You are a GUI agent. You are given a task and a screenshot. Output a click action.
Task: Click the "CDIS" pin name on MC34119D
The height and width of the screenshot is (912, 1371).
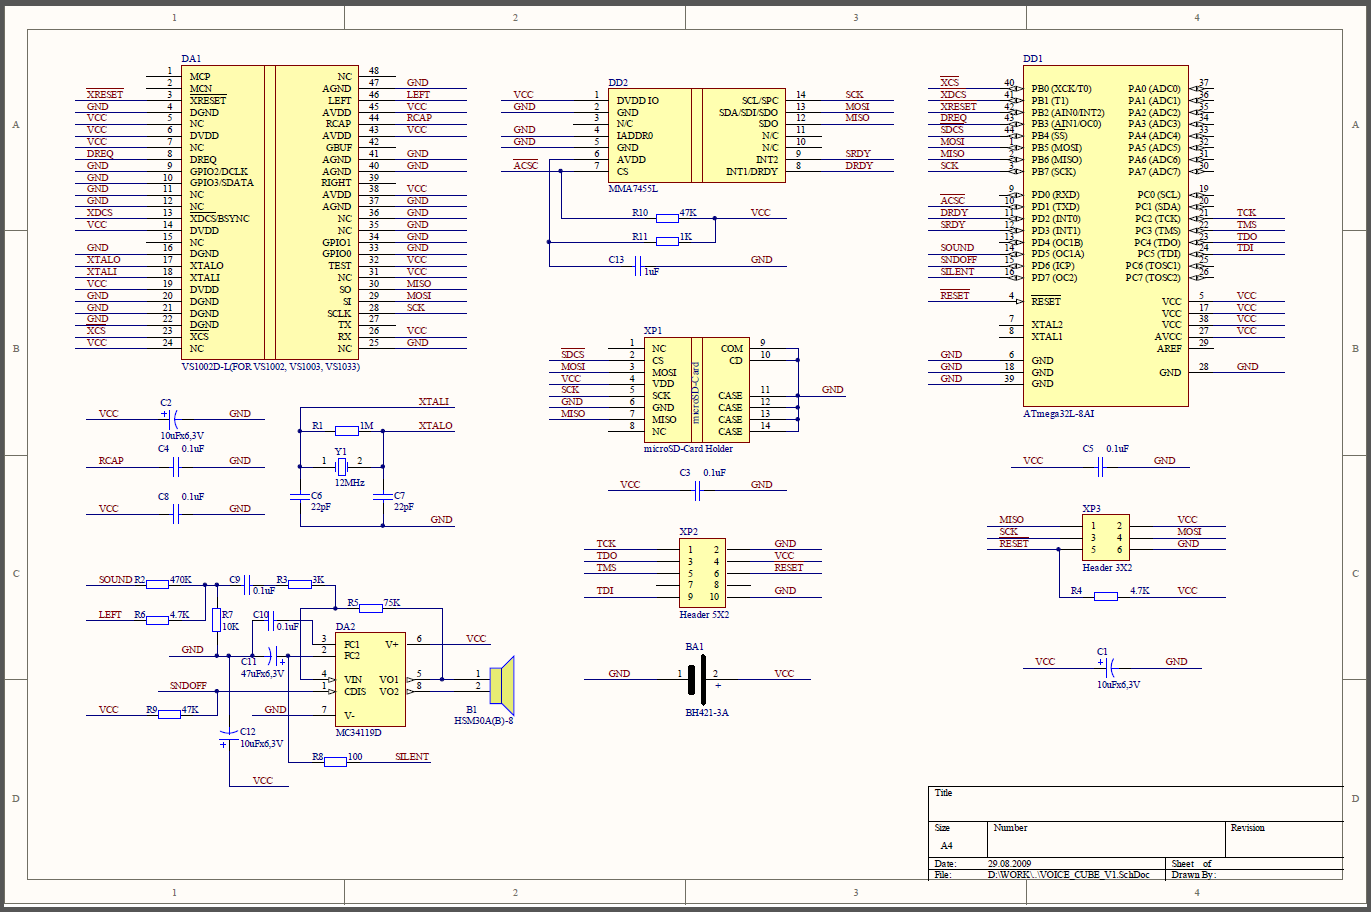click(355, 692)
